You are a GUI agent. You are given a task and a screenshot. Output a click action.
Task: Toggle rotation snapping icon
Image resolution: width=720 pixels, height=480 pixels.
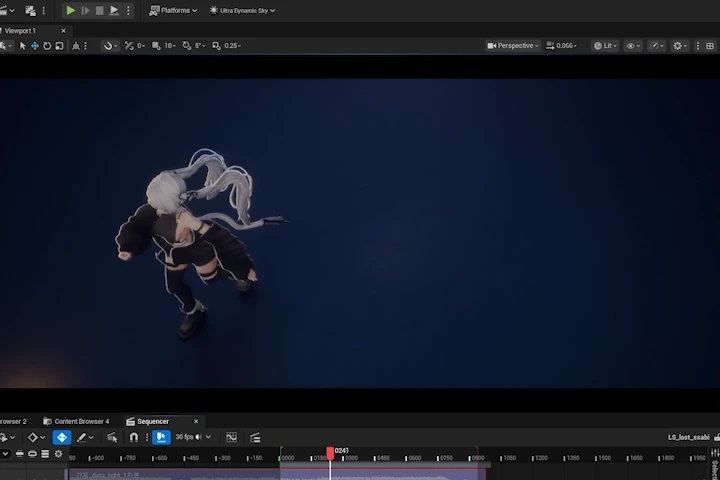[x=187, y=46]
